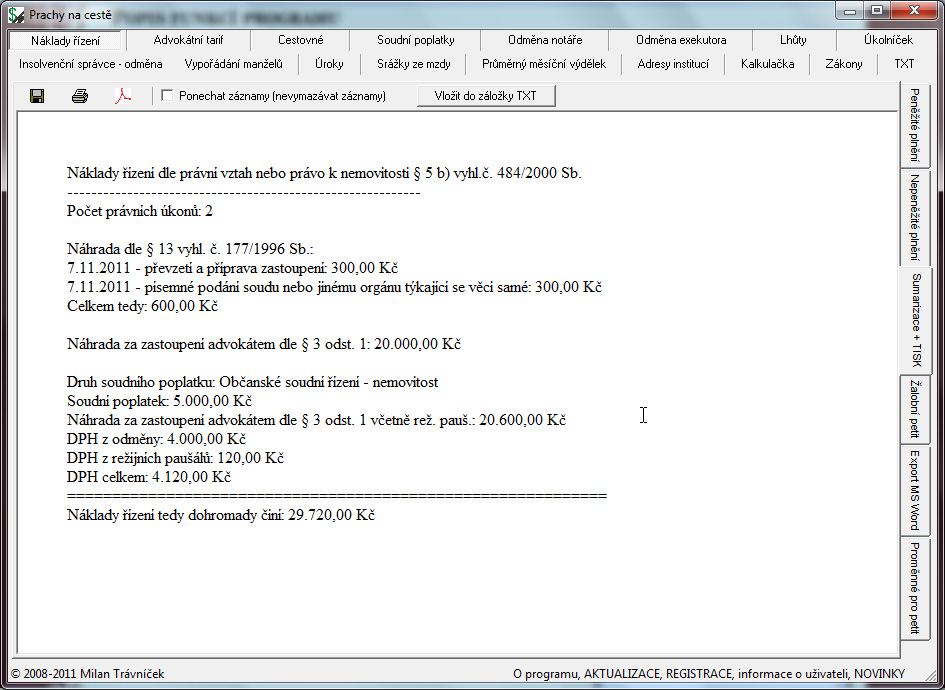Open the Vypořádání manželů tab
945x690 pixels.
click(x=233, y=64)
